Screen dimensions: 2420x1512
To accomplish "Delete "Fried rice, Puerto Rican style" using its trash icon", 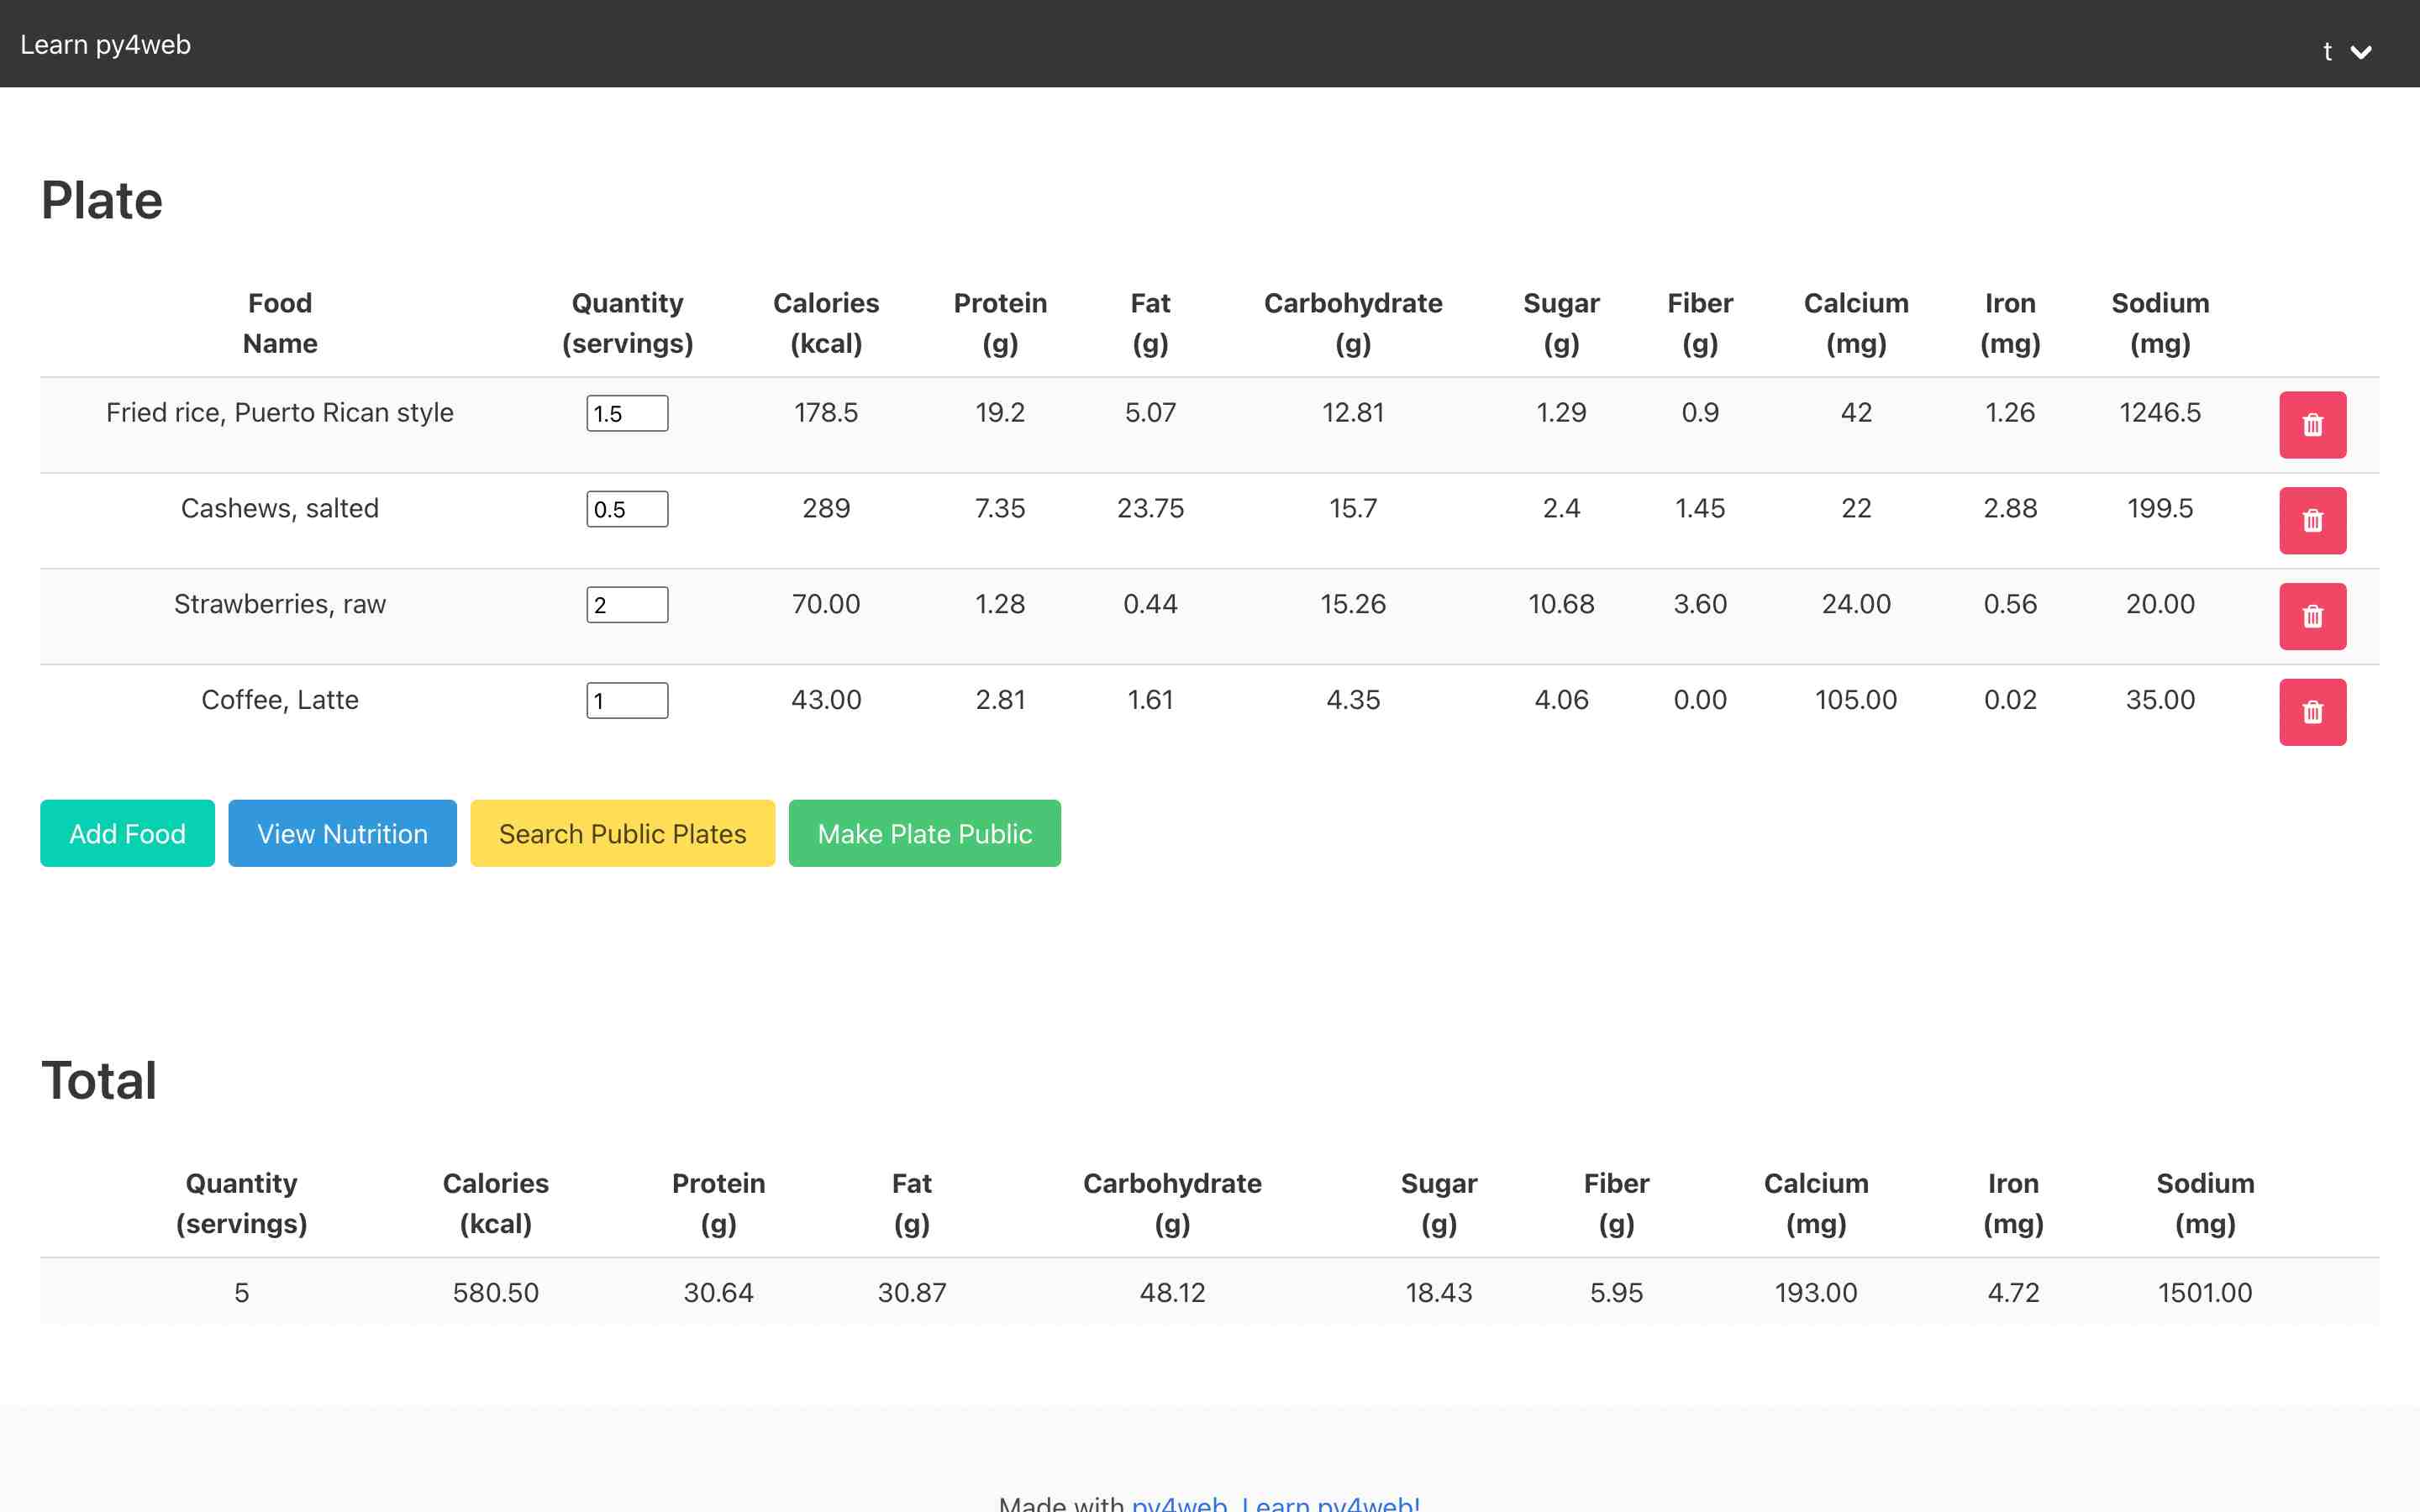I will pyautogui.click(x=2312, y=424).
